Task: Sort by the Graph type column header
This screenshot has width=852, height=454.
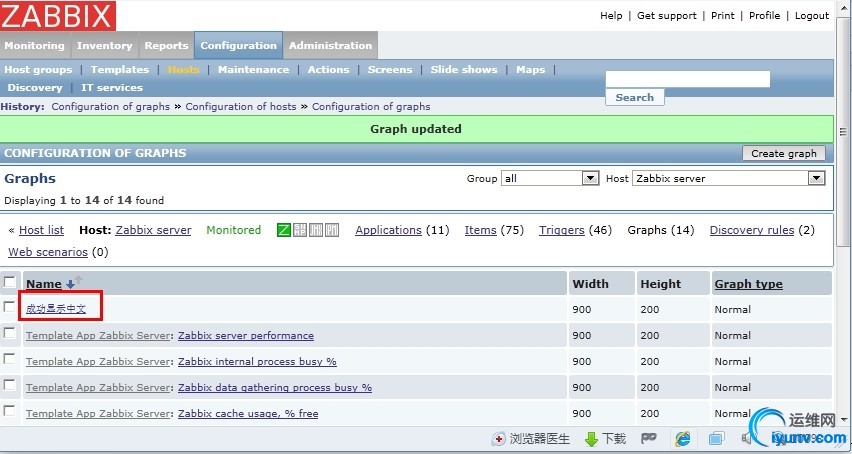Action: (x=749, y=284)
